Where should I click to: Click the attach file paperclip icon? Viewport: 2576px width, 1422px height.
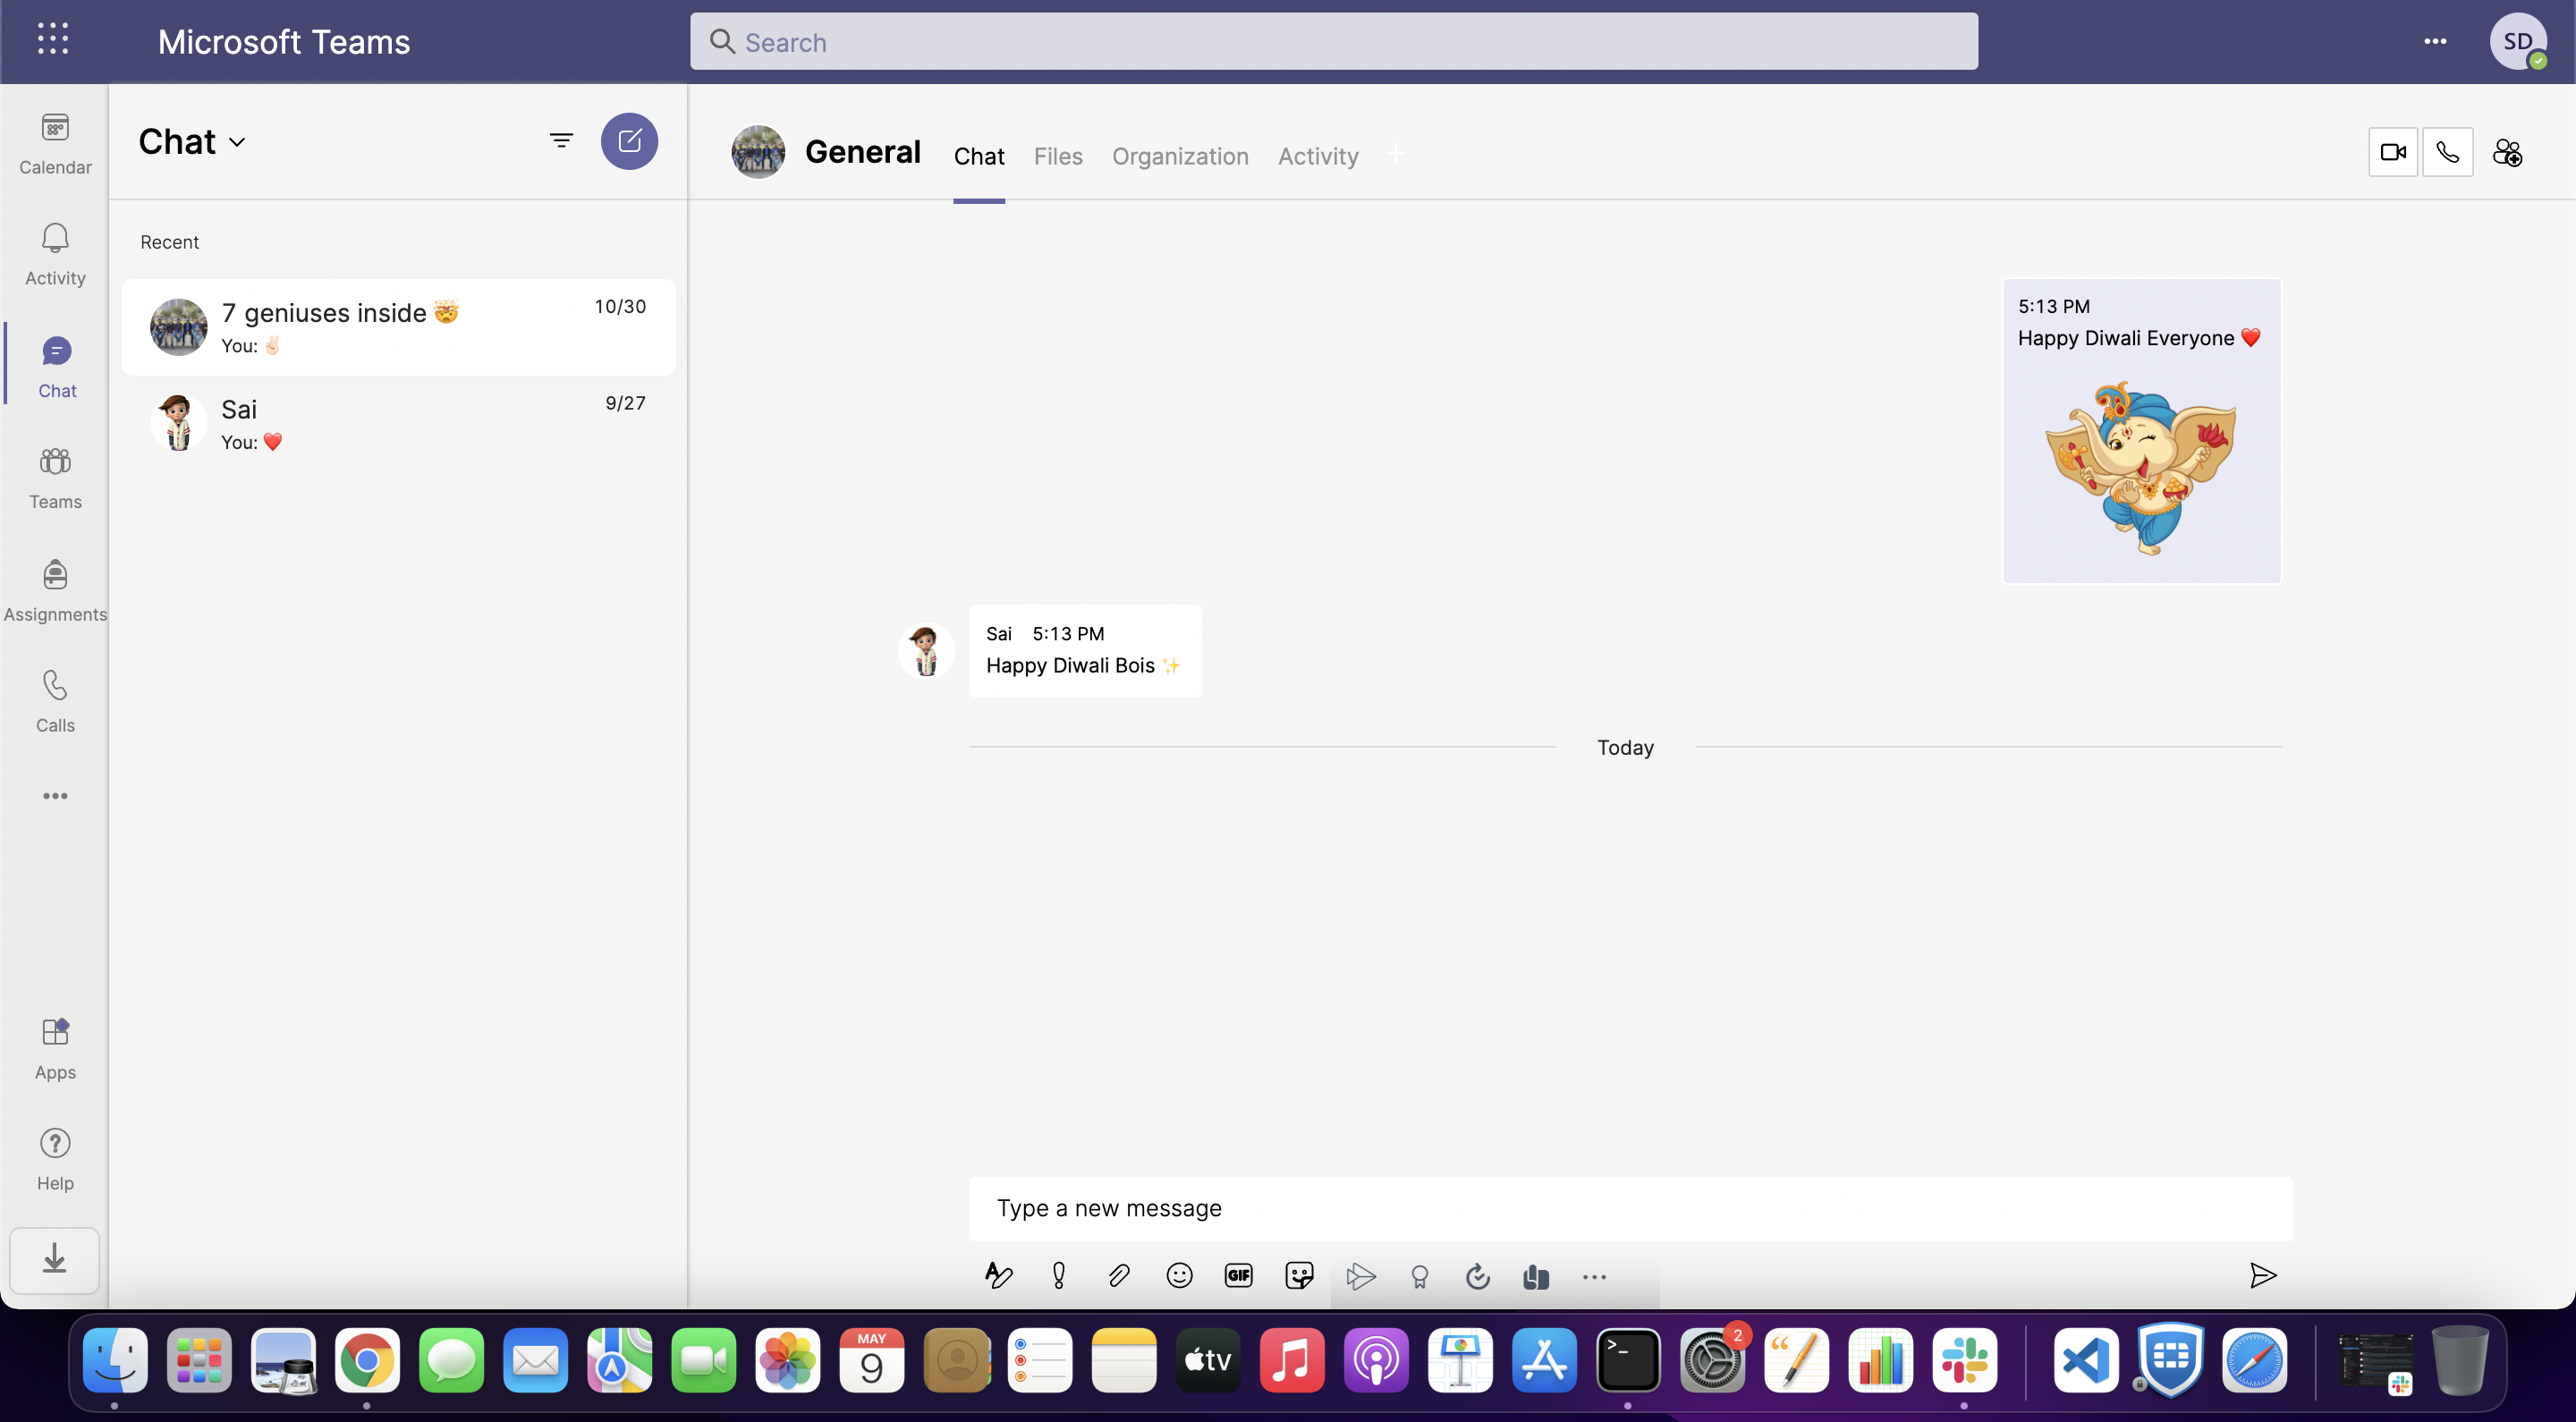[1118, 1275]
